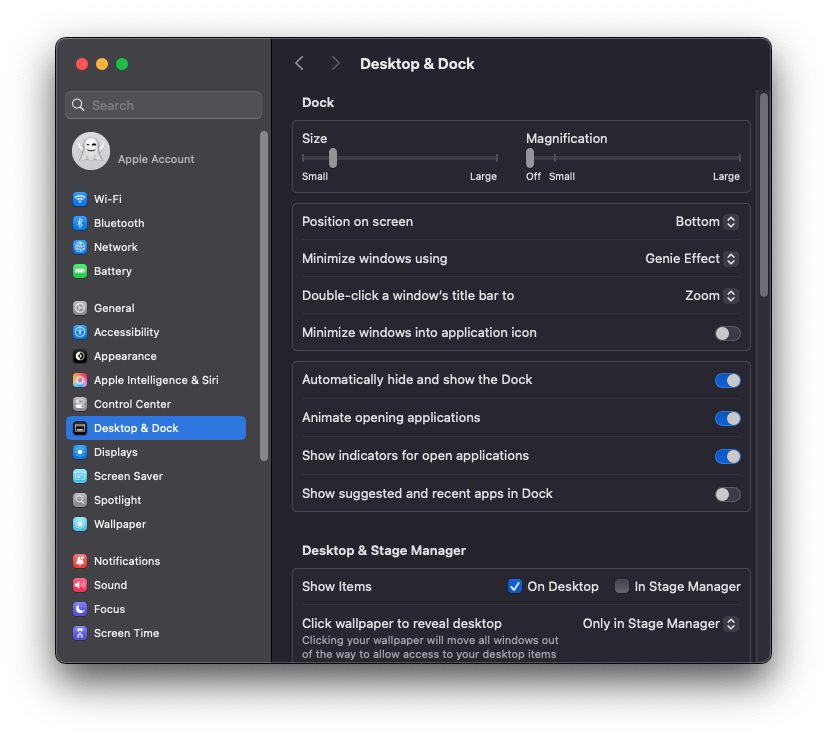Open Apple Account settings
The width and height of the screenshot is (827, 737).
click(156, 151)
